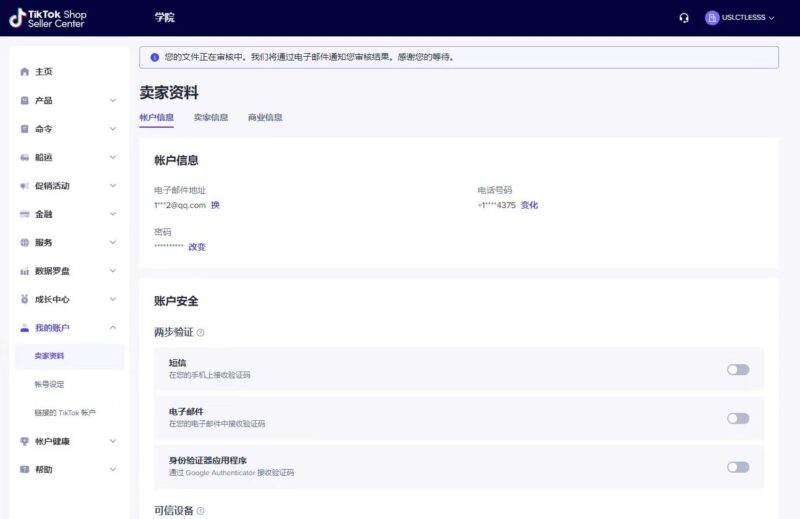Viewport: 800px width, 519px height.
Task: Select 帐号设定 in the sidebar submenu
Action: 49,384
